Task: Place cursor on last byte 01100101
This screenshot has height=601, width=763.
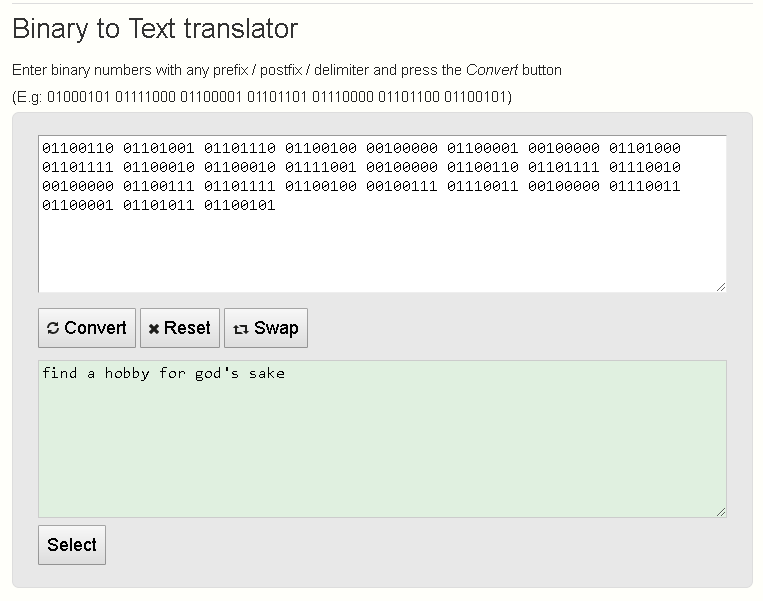Action: (x=239, y=205)
